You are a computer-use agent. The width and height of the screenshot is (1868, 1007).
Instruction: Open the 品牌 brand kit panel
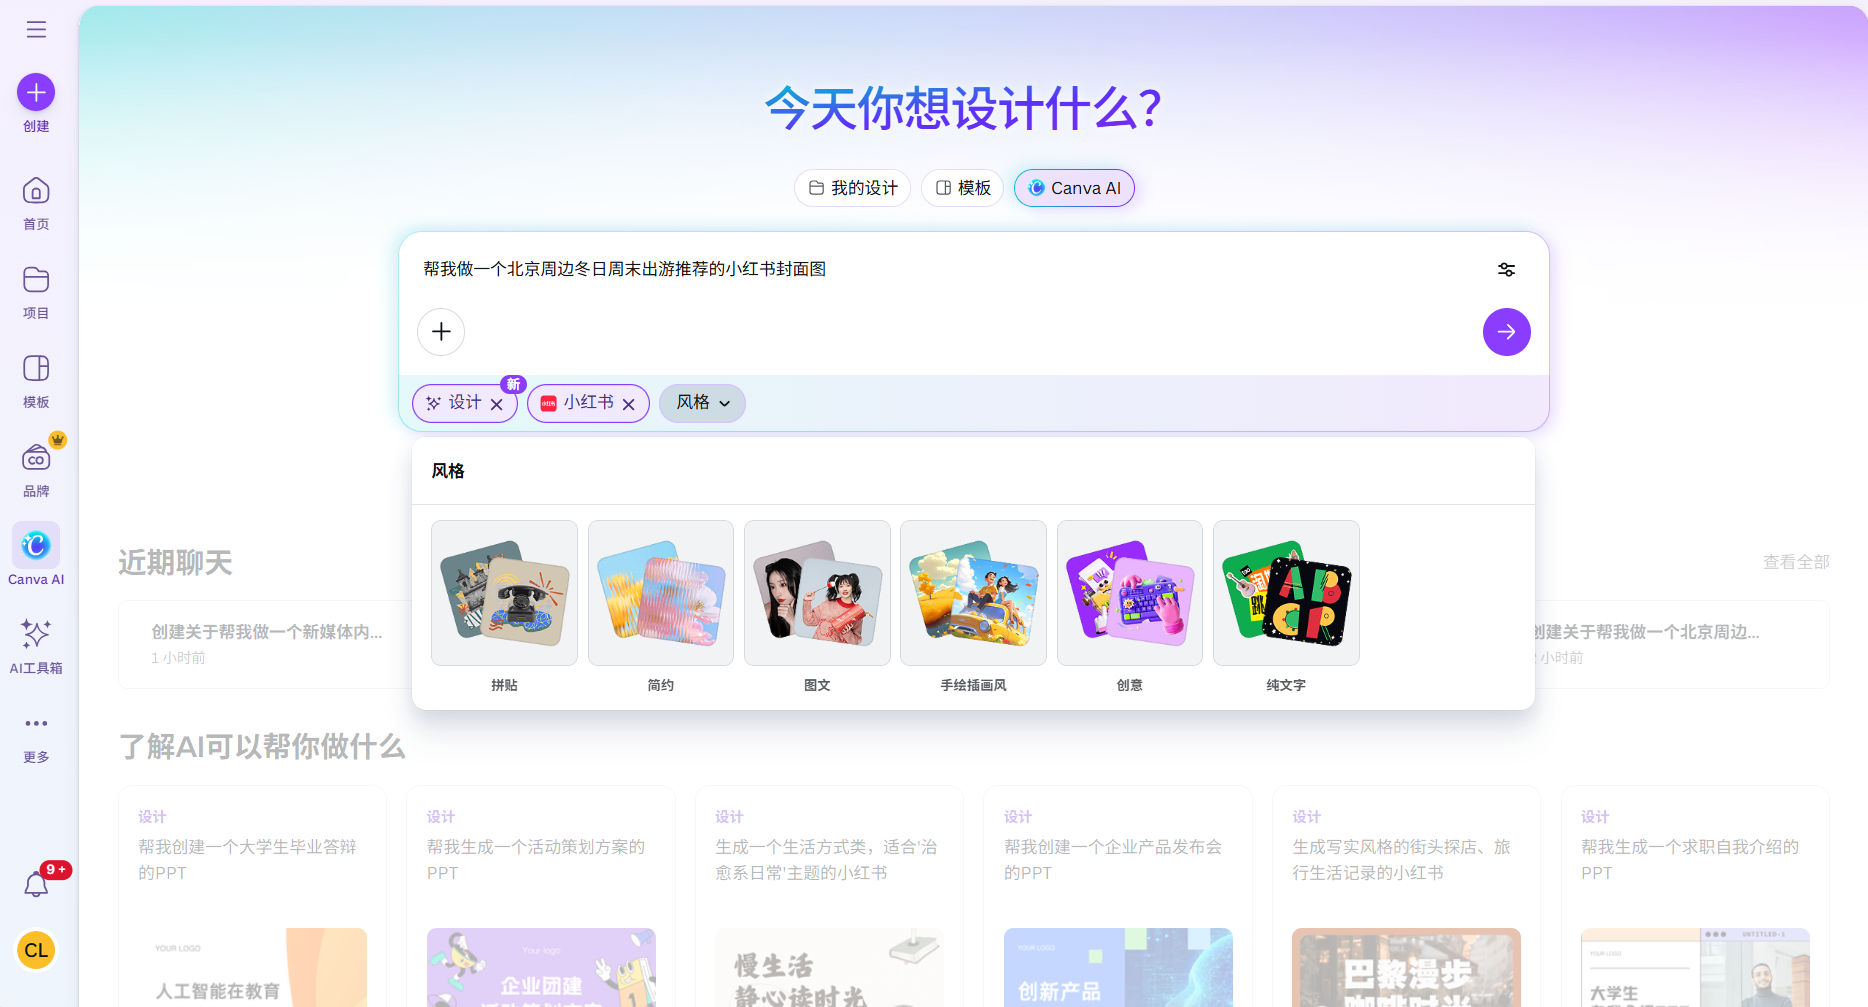36,458
